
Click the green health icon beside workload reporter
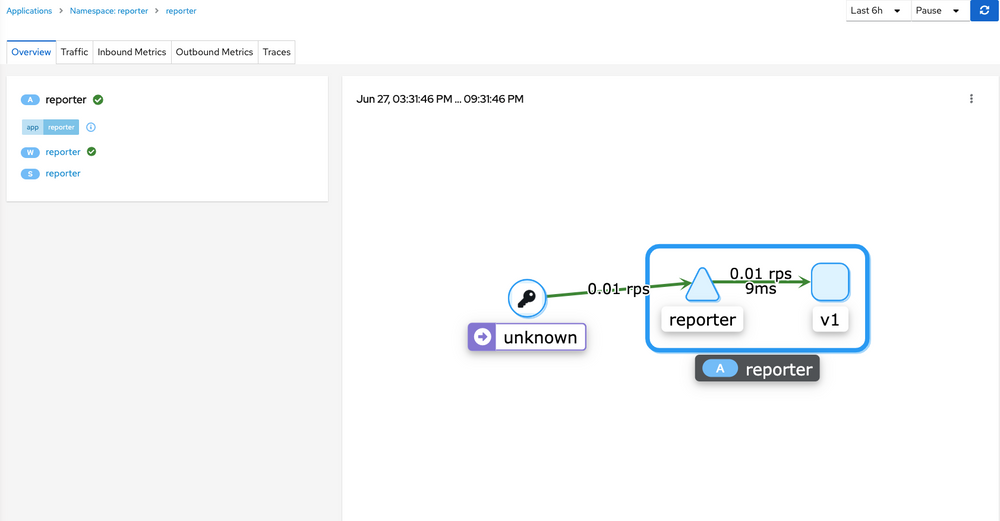point(91,152)
